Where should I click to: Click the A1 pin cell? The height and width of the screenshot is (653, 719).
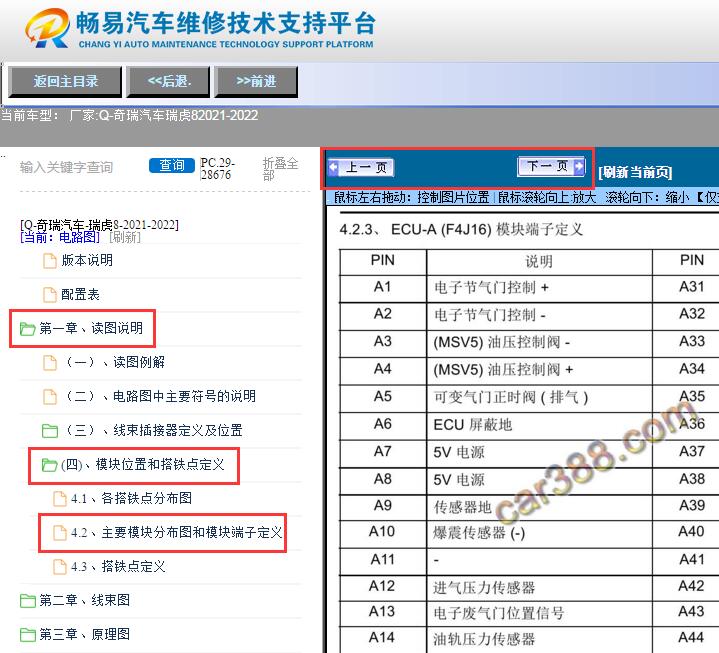coord(382,288)
